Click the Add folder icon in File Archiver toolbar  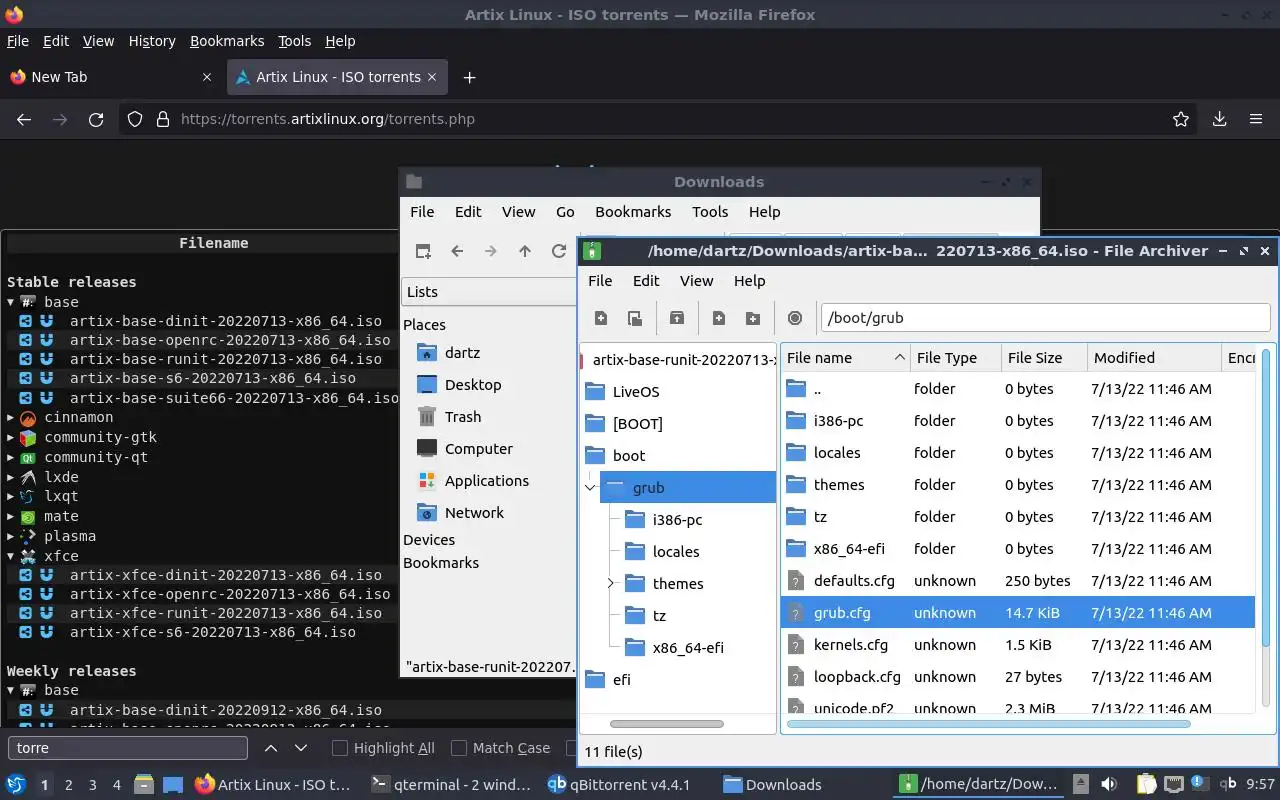[753, 318]
